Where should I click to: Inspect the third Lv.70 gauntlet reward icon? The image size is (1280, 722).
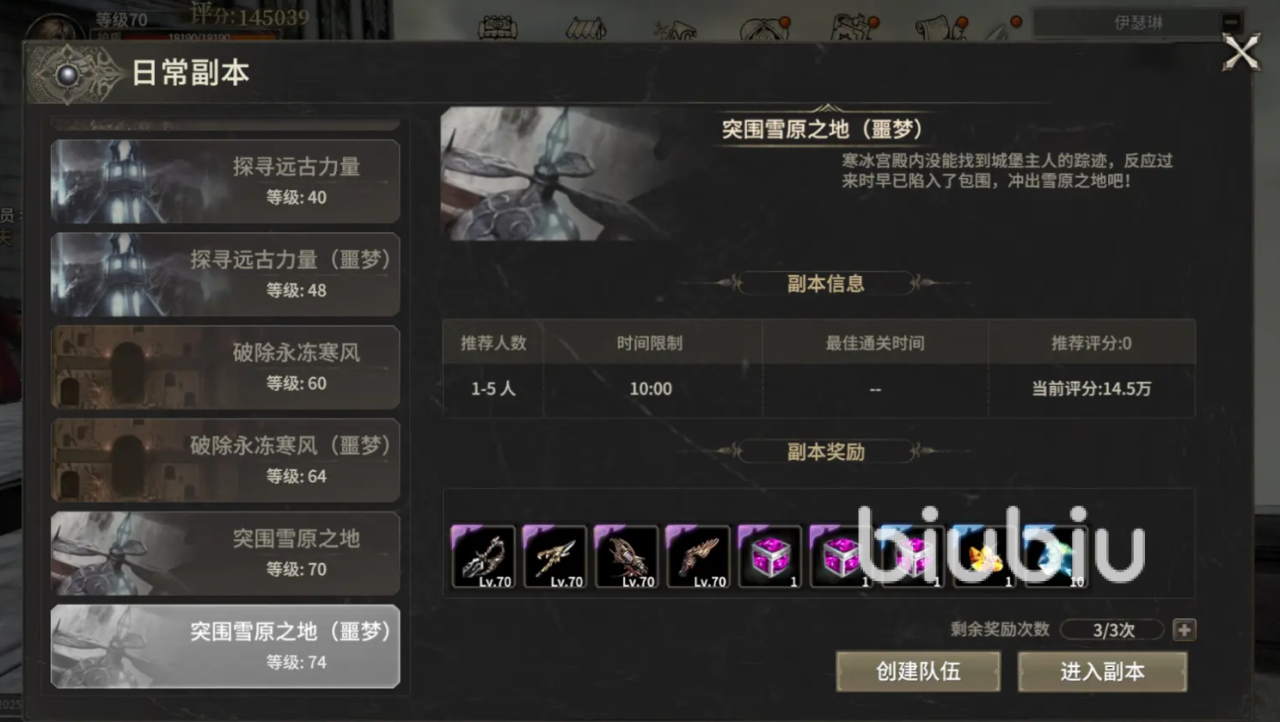point(627,556)
